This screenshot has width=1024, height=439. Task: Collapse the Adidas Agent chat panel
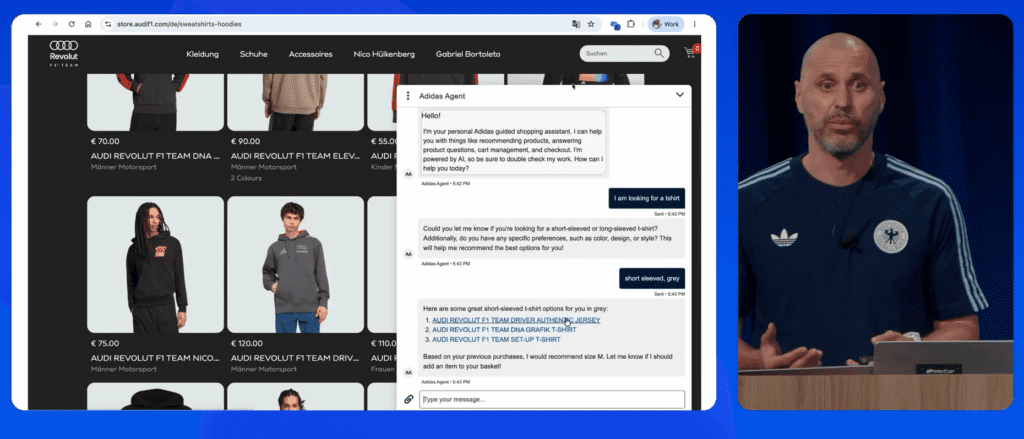(x=680, y=95)
